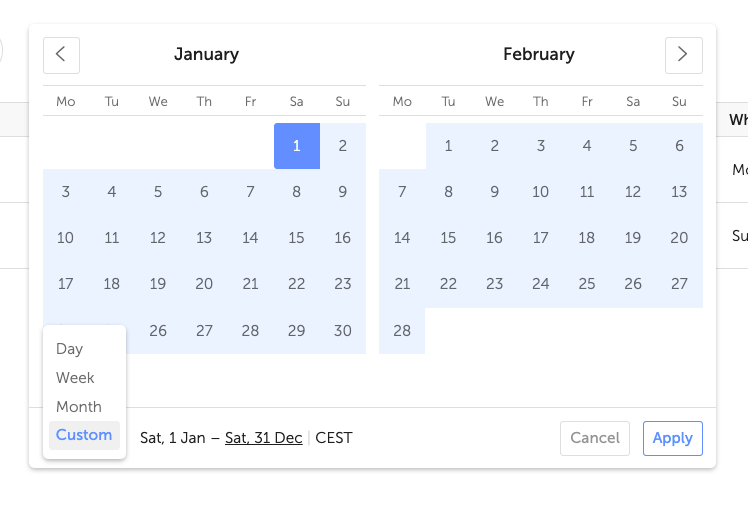Image resolution: width=748 pixels, height=510 pixels.
Task: Select the Day range option
Action: [69, 349]
